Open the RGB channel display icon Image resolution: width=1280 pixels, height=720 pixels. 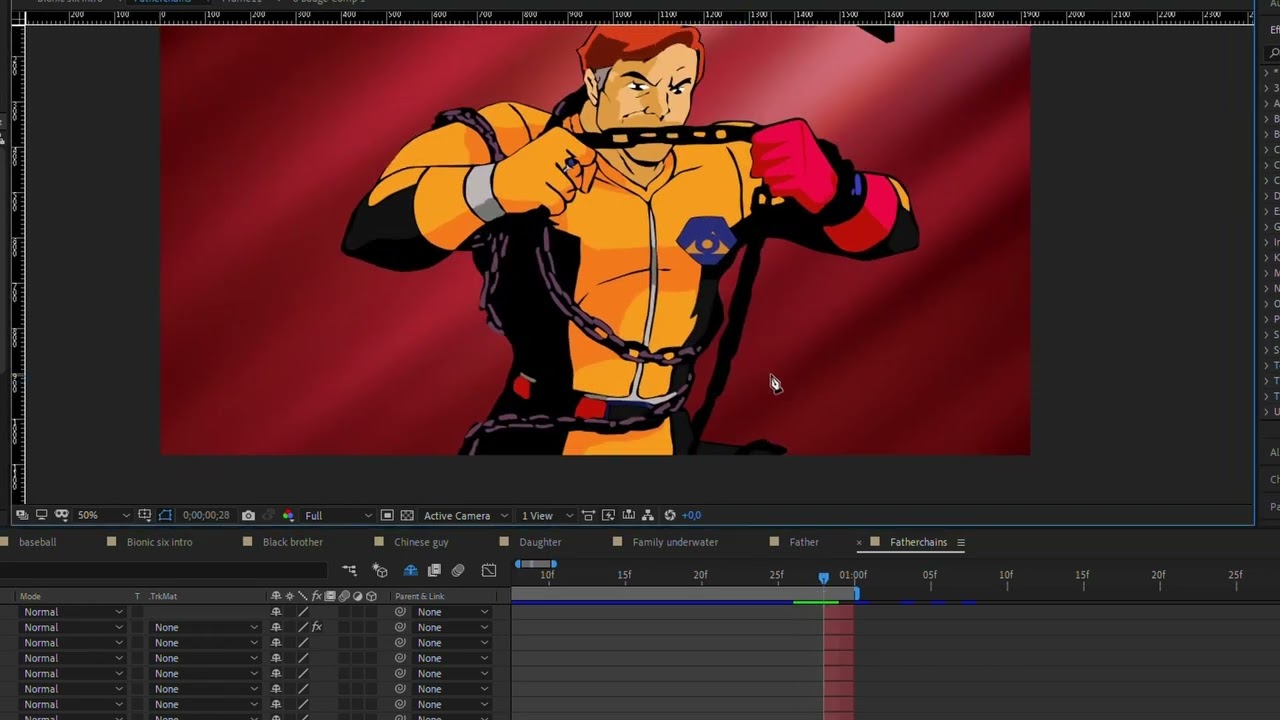click(288, 515)
